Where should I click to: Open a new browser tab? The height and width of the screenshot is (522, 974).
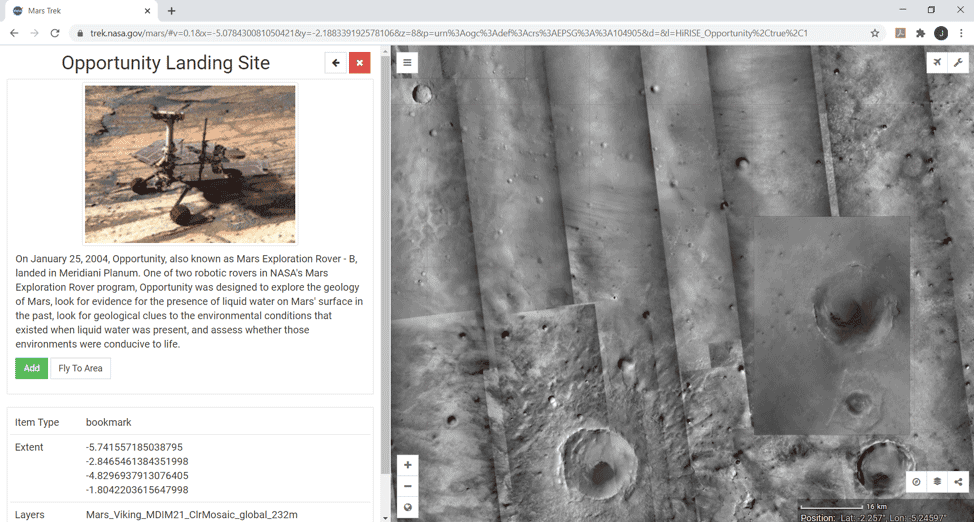coord(171,11)
